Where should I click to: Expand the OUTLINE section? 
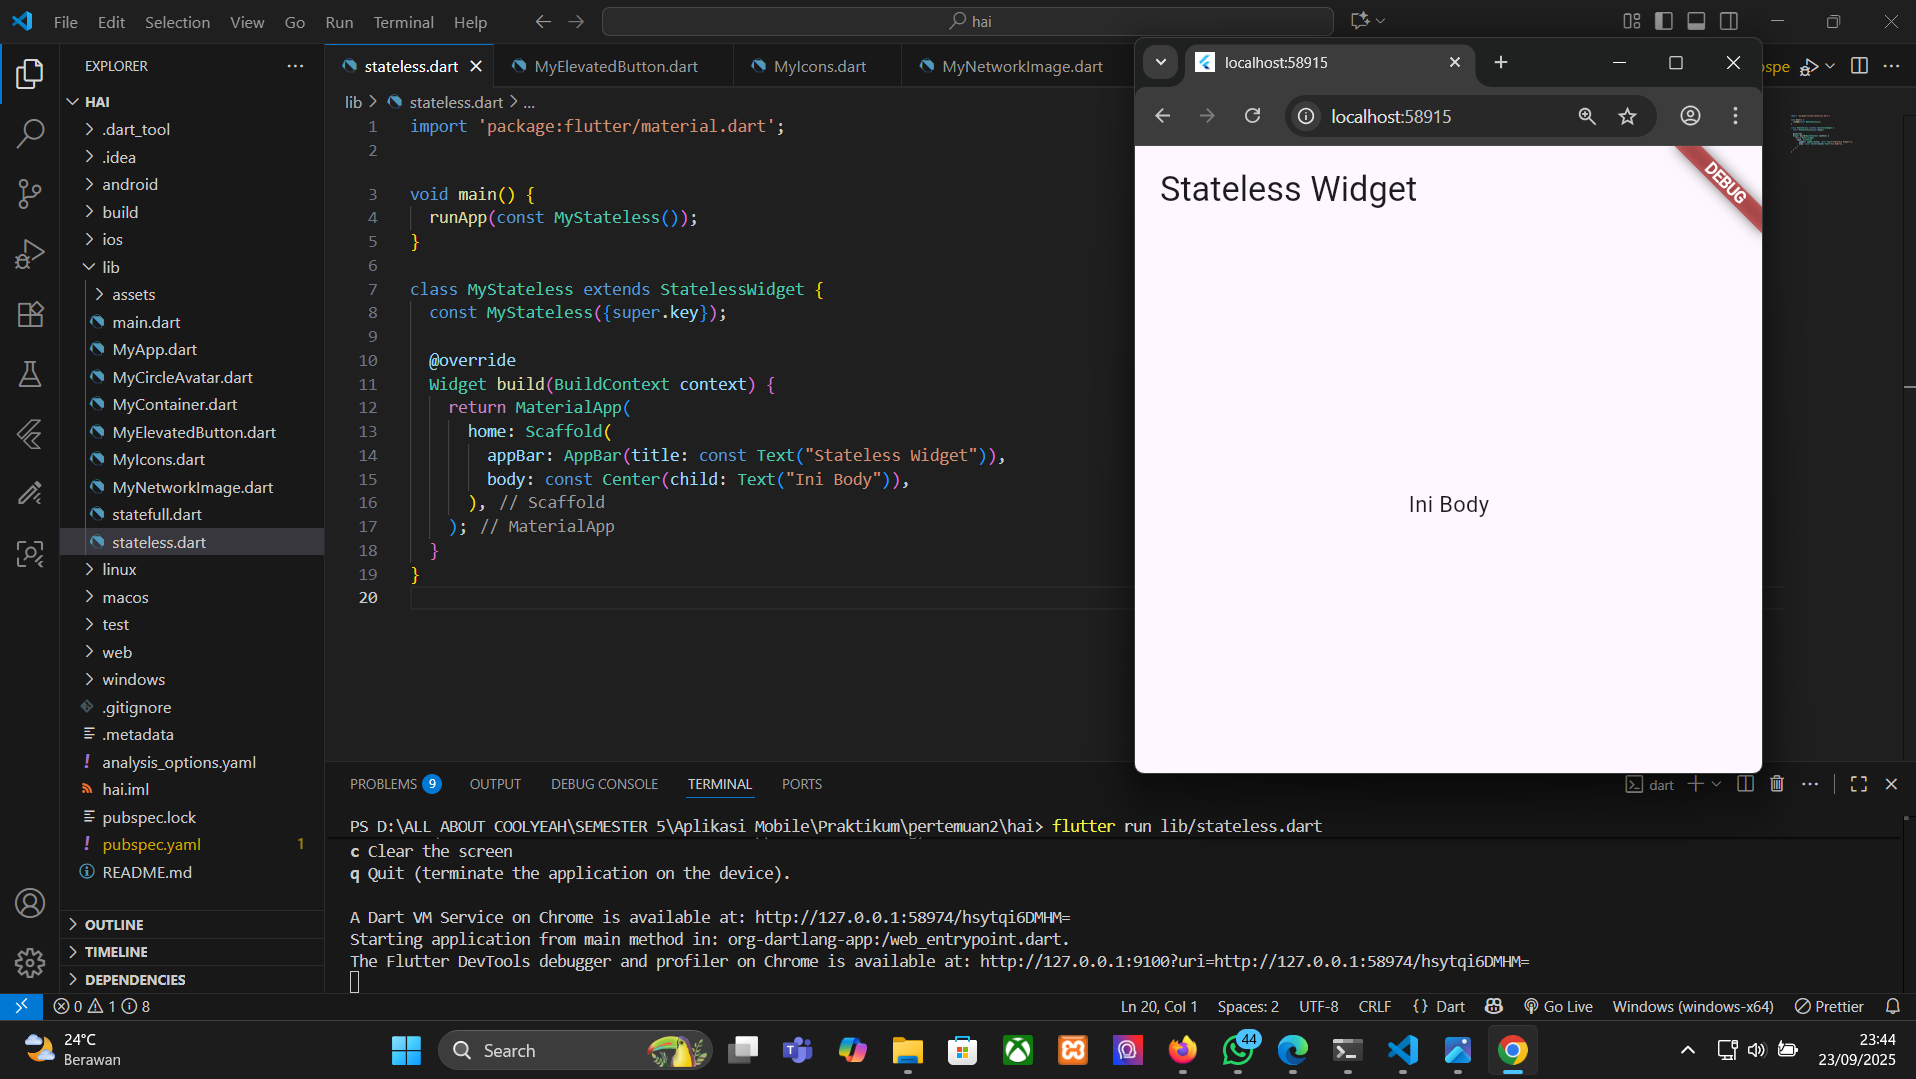pyautogui.click(x=114, y=924)
